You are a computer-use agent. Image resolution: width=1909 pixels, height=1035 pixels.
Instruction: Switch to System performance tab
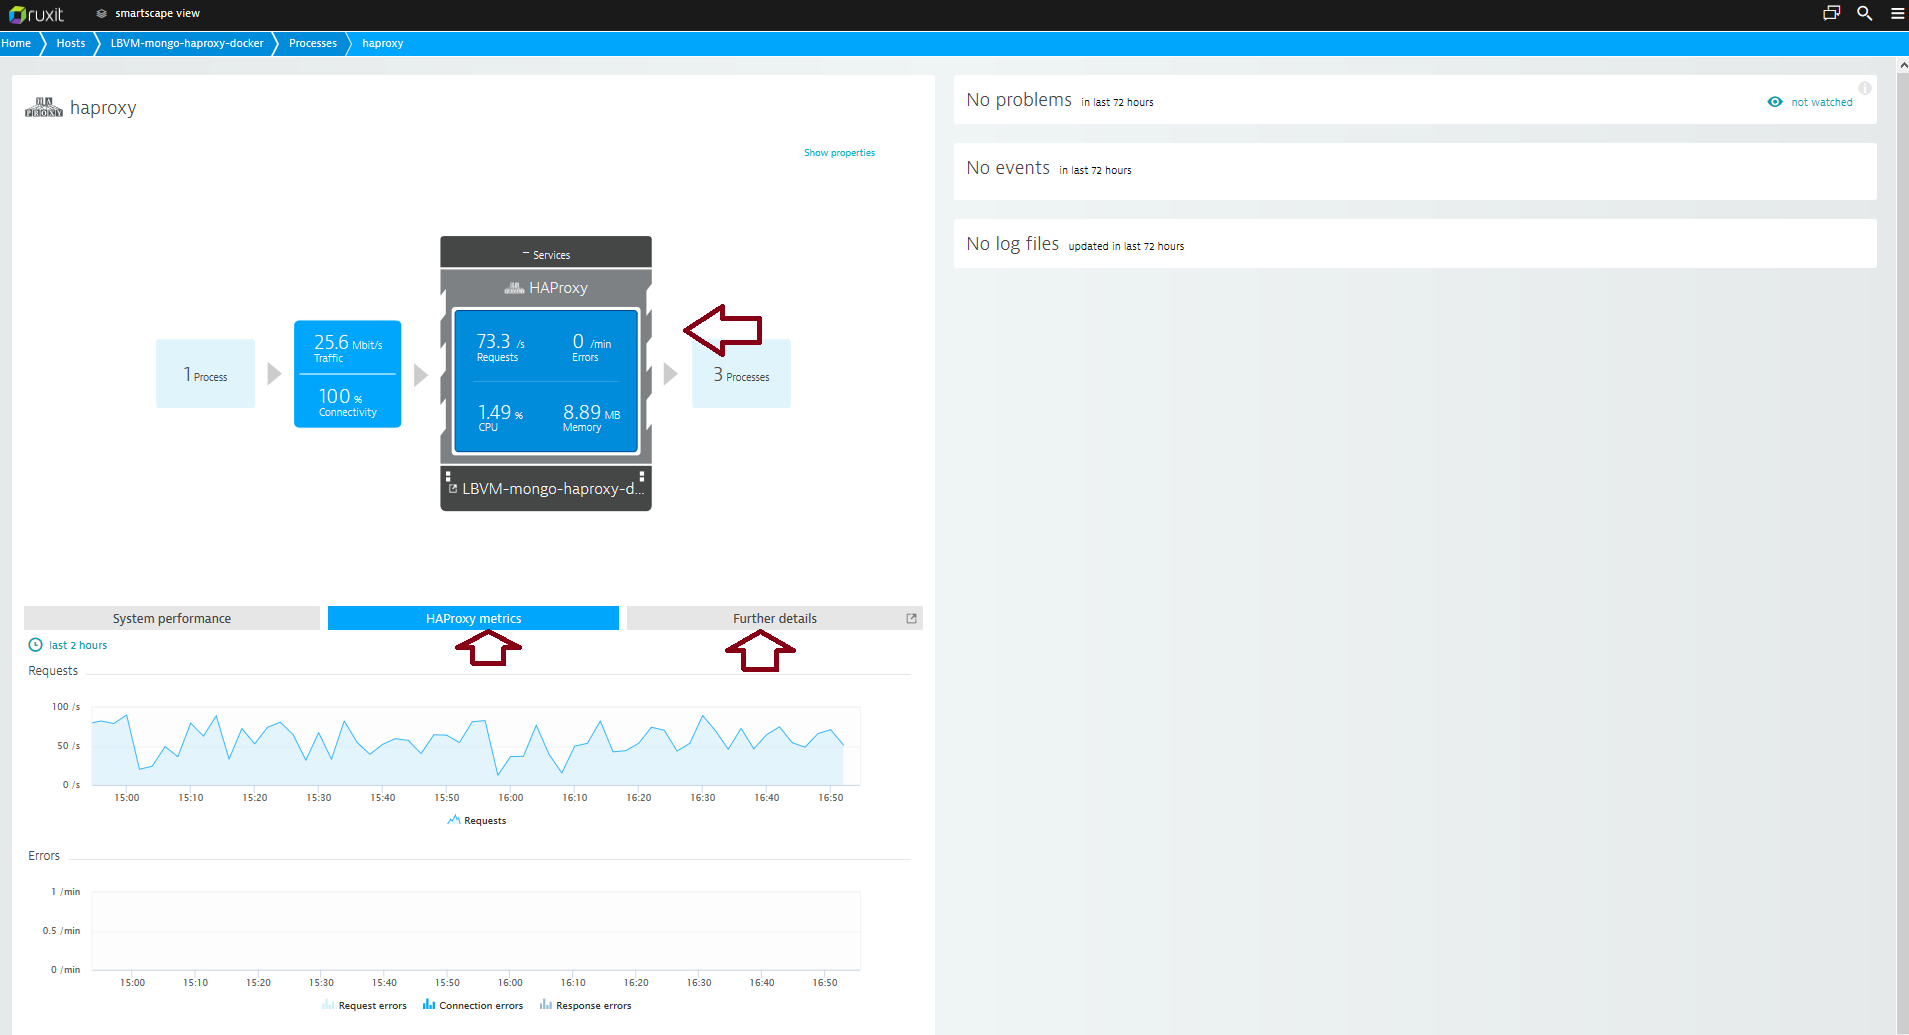(x=172, y=619)
